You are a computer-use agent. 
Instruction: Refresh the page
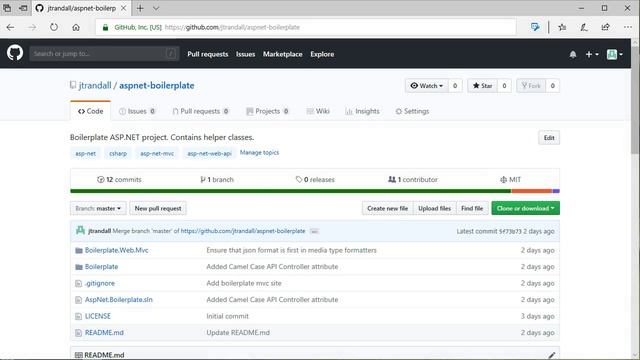(x=54, y=27)
